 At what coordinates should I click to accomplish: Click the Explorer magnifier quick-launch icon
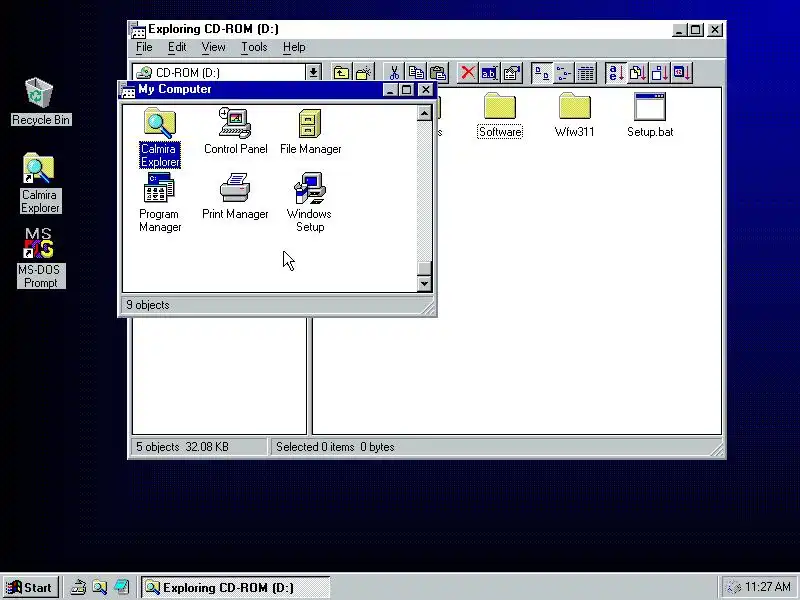(x=99, y=587)
